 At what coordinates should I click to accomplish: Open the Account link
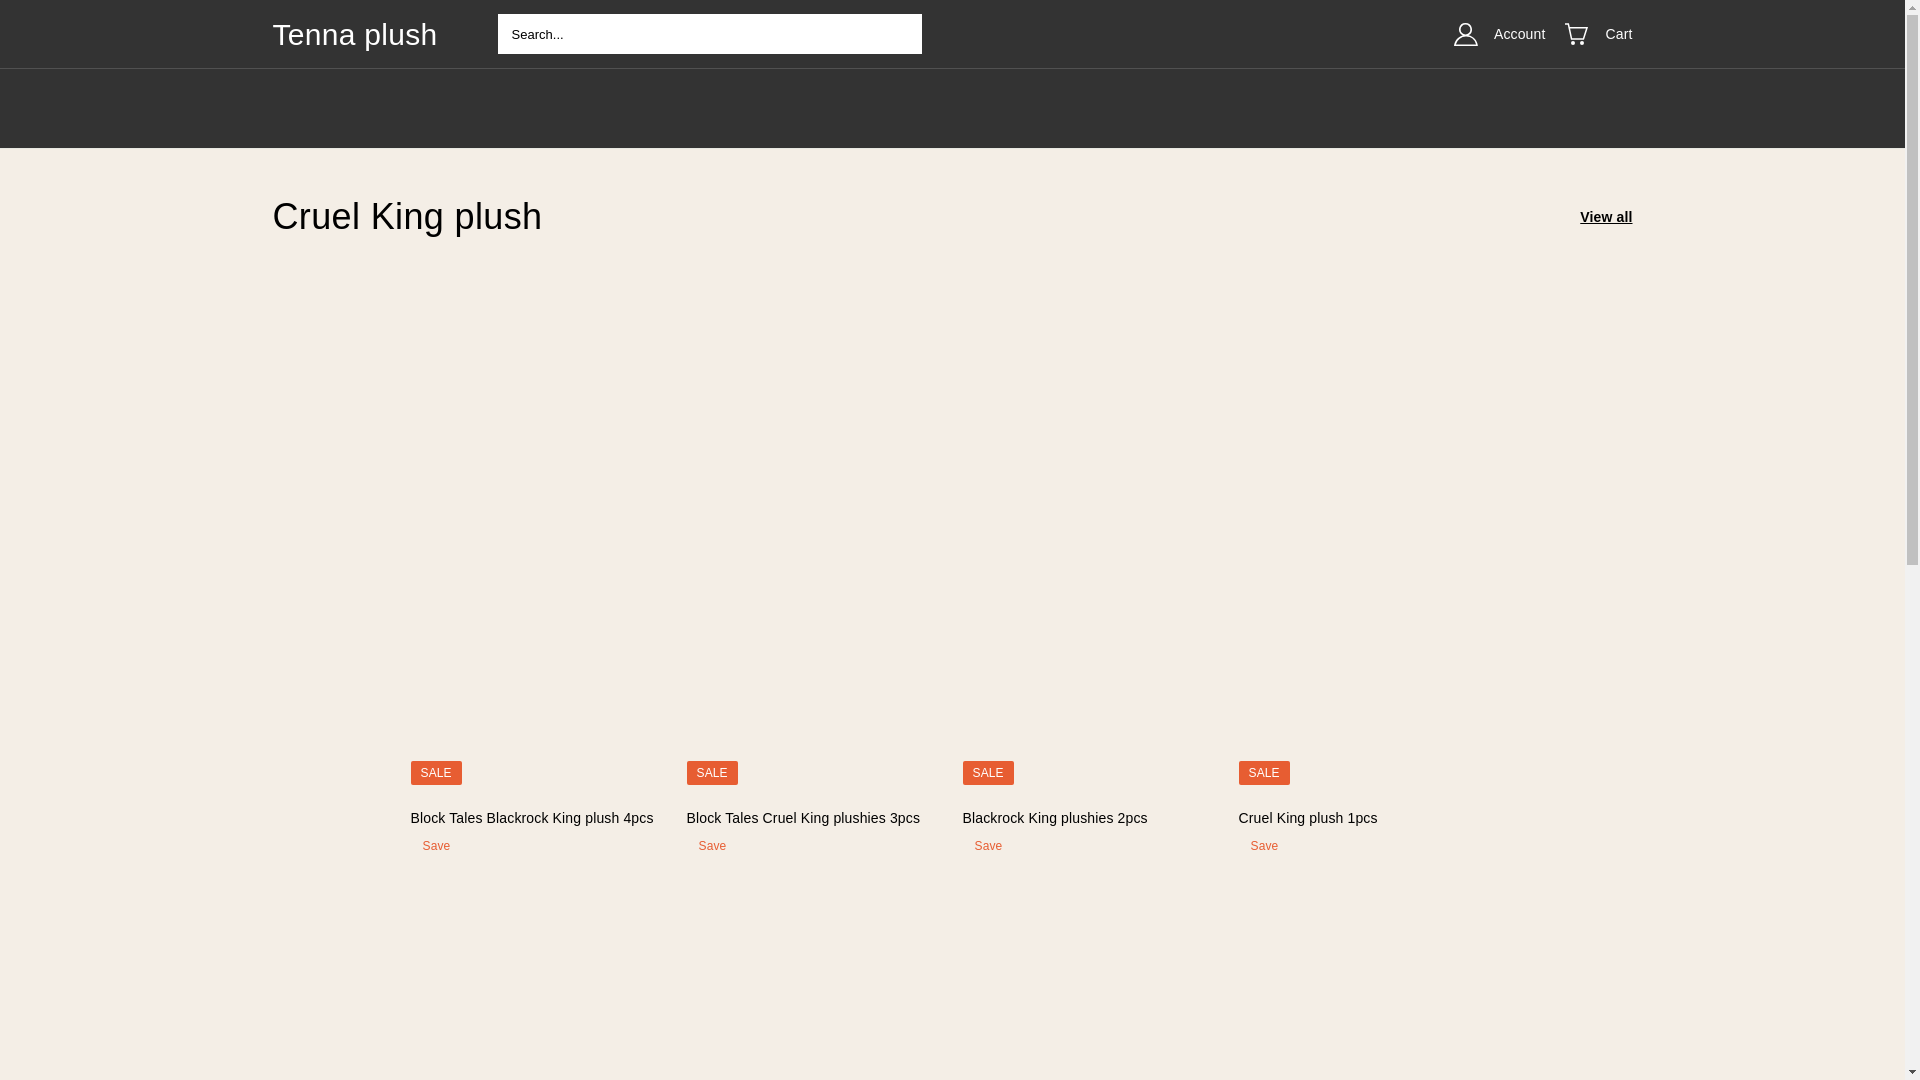pyautogui.click(x=1519, y=34)
